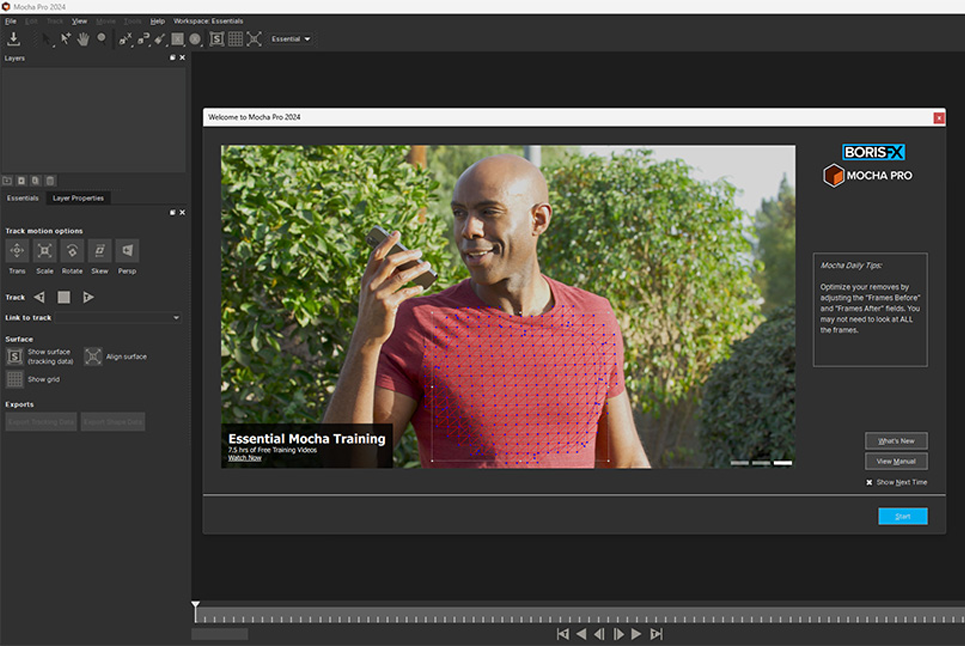965x646 pixels.
Task: Step forward one frame
Action: click(619, 634)
